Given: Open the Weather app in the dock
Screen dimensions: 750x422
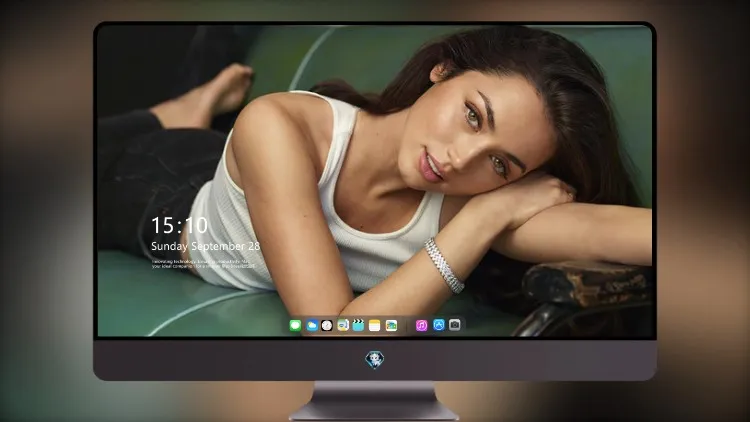Looking at the screenshot, I should coord(311,325).
